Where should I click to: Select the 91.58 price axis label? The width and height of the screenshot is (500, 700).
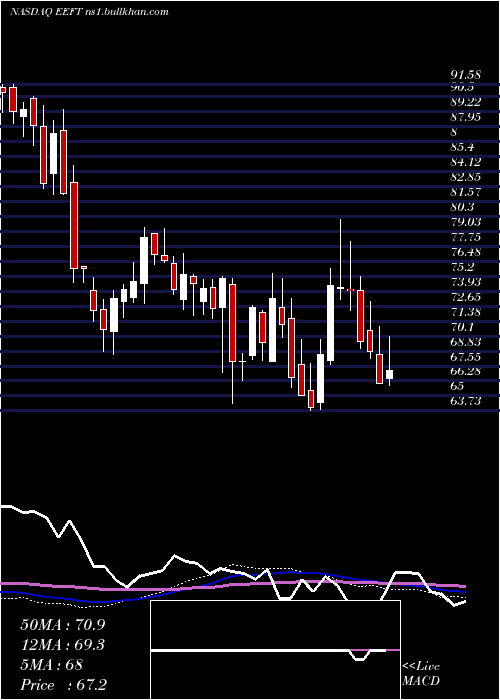coord(466,76)
